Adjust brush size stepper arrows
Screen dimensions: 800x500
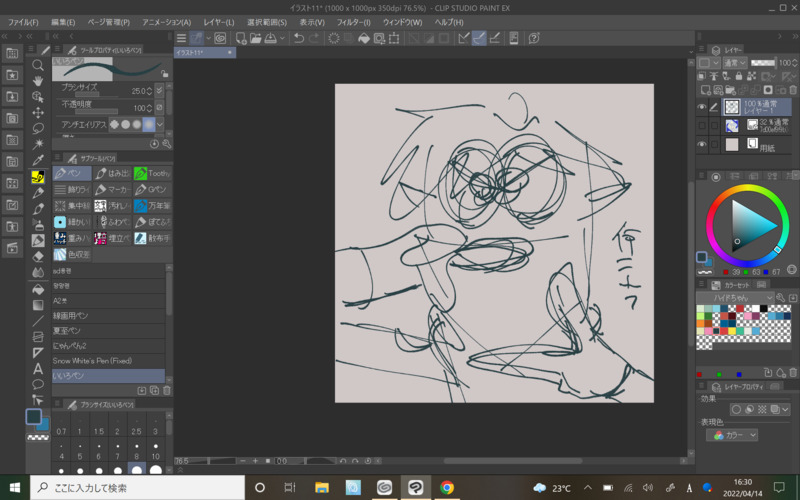(149, 91)
